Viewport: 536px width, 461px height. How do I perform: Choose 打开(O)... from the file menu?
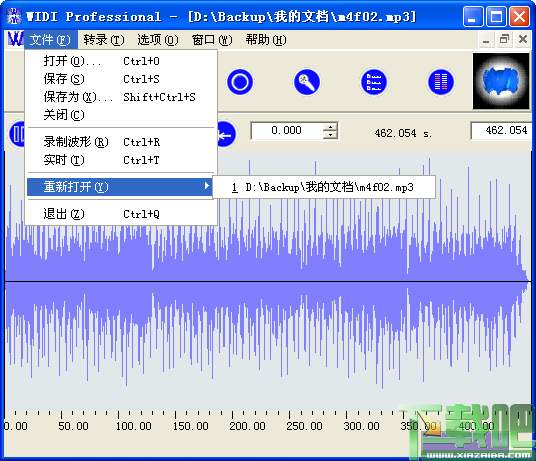[121, 61]
